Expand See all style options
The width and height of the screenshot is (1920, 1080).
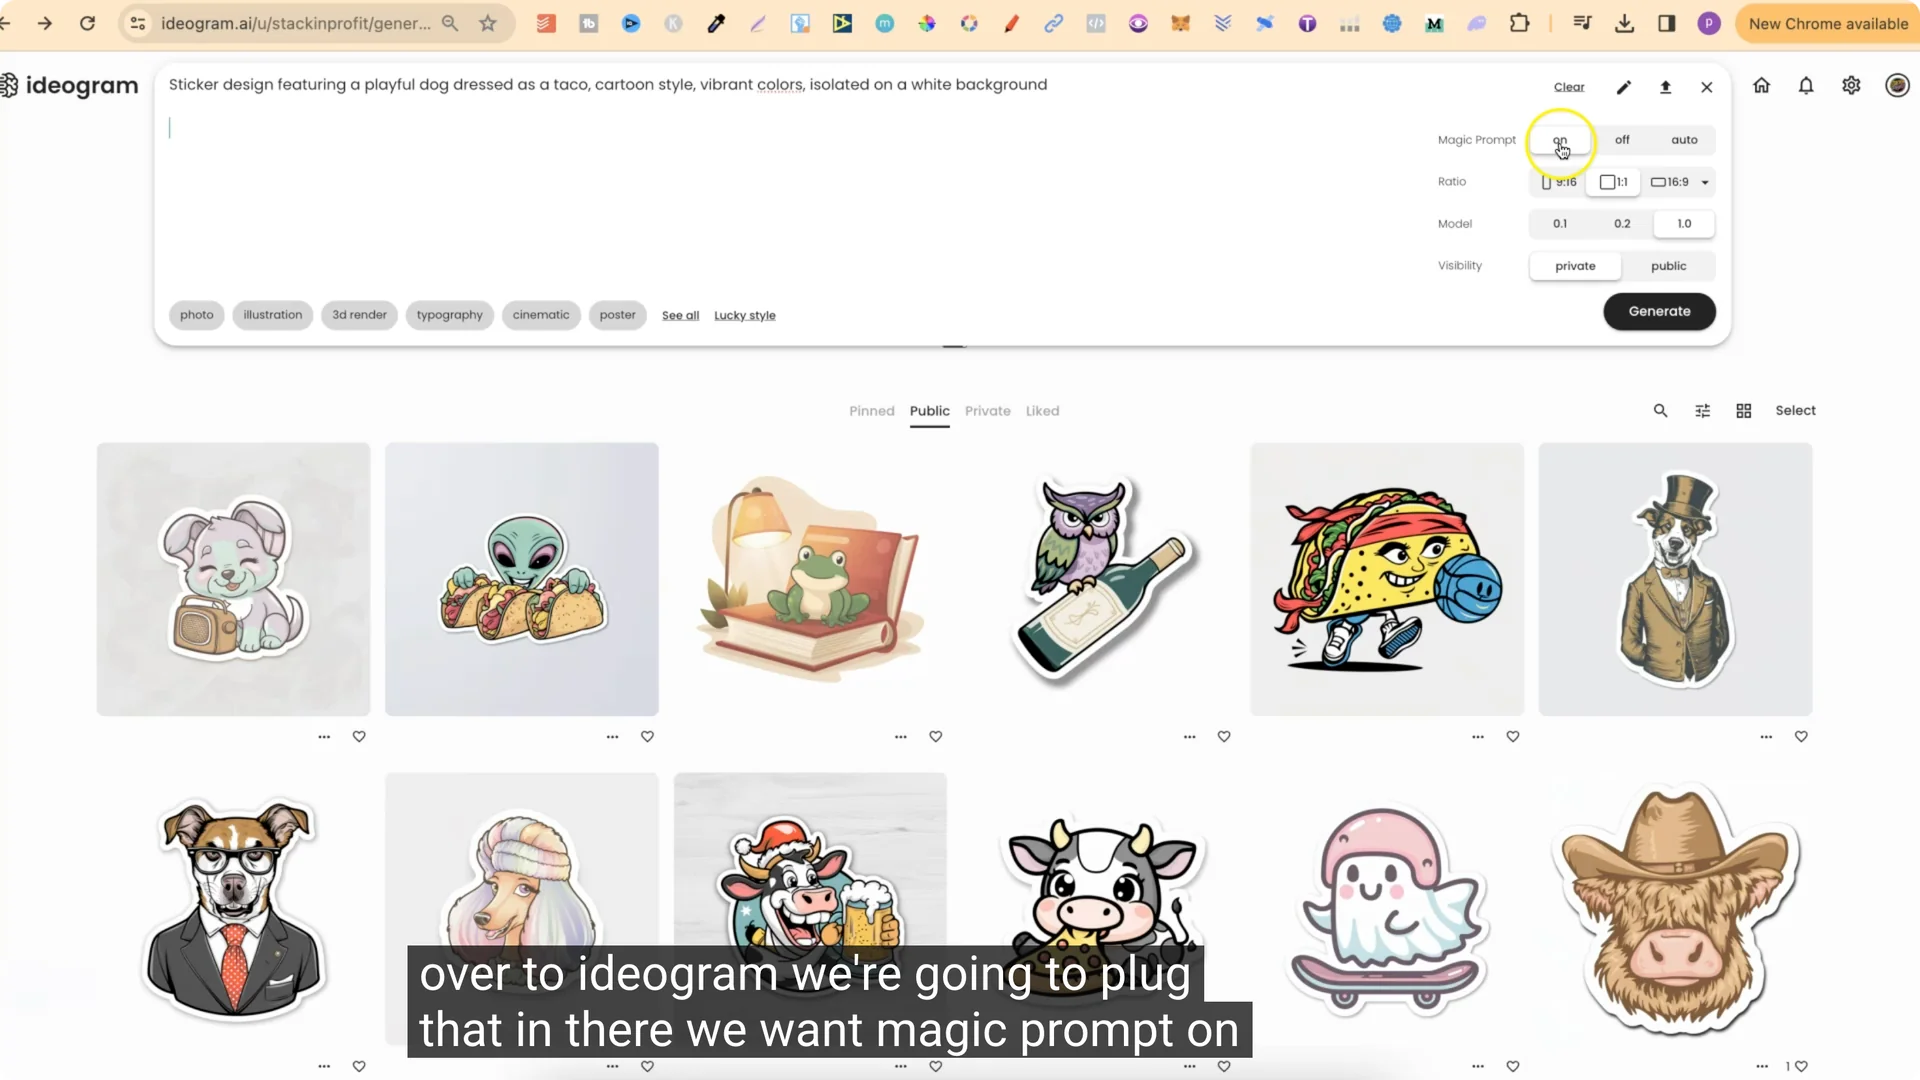[x=680, y=315]
